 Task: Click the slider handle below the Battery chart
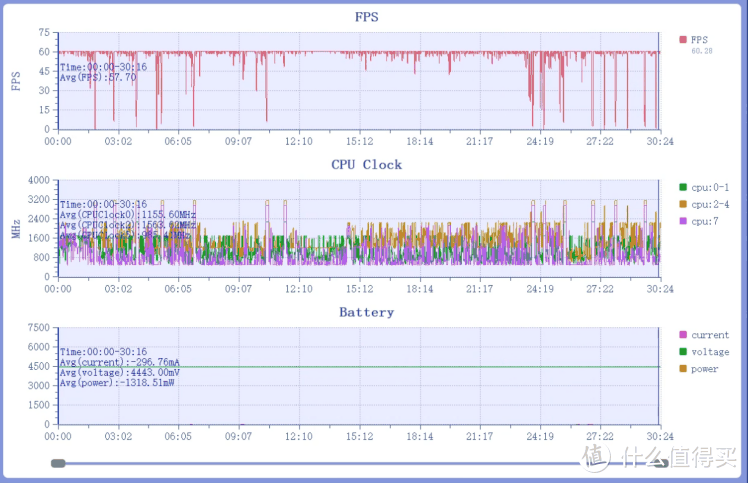pos(58,463)
